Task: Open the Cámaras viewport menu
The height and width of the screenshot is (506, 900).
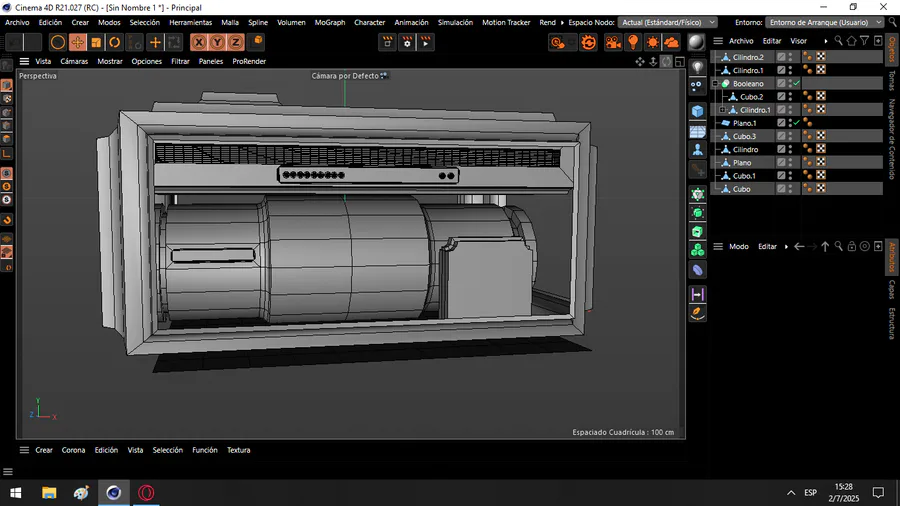Action: pyautogui.click(x=74, y=61)
